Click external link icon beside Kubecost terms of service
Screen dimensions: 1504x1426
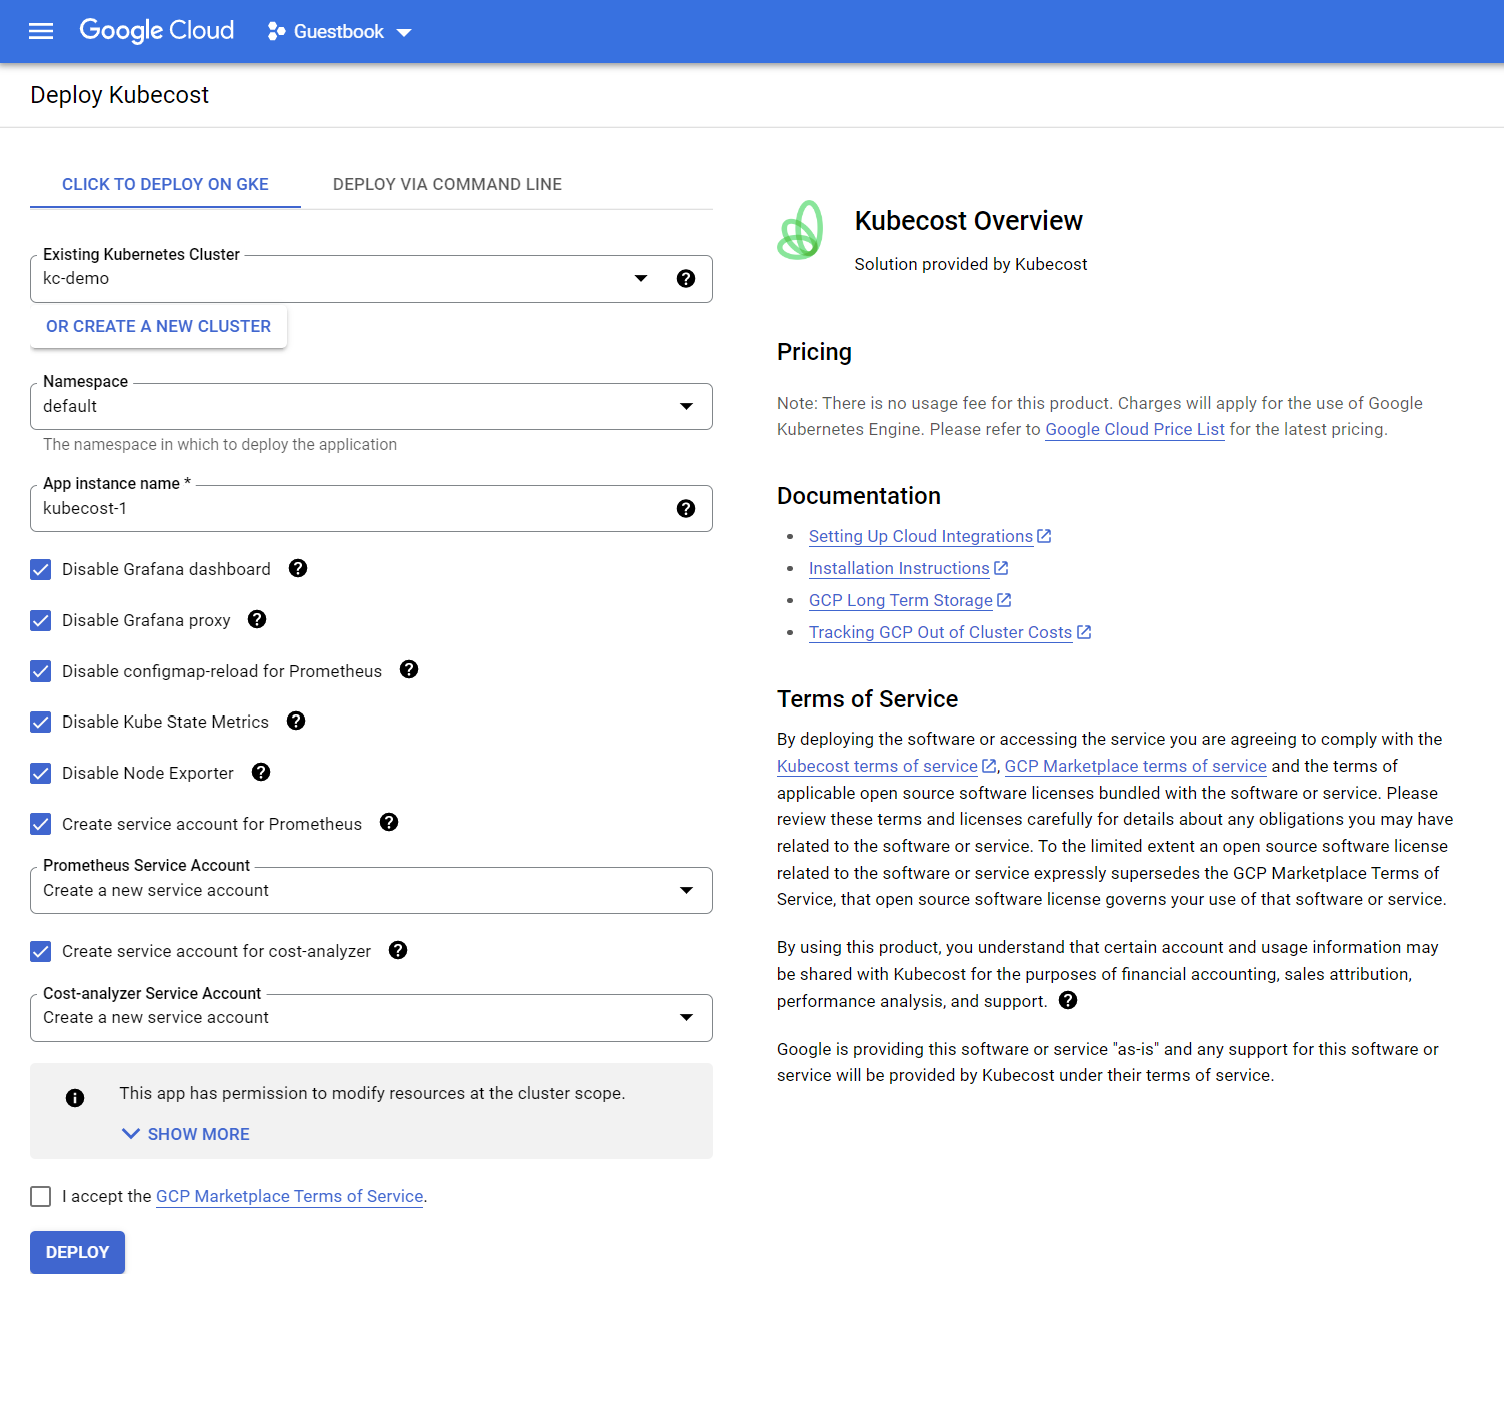click(989, 766)
